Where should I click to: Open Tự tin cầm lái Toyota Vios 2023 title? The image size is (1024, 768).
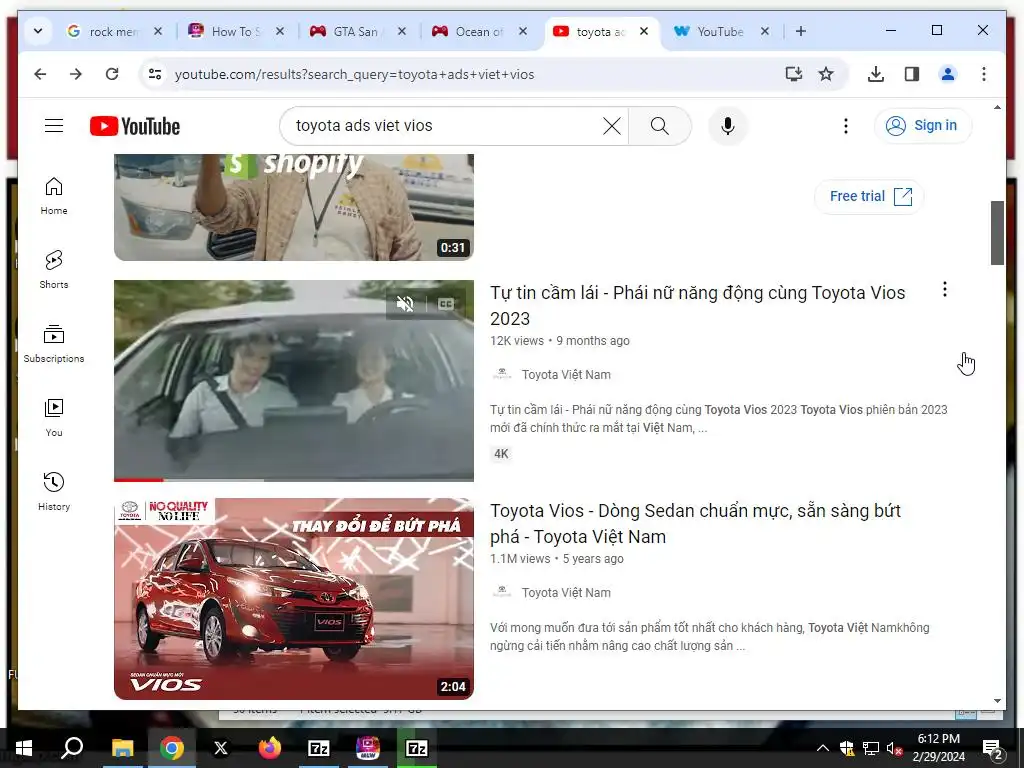pyautogui.click(x=697, y=305)
